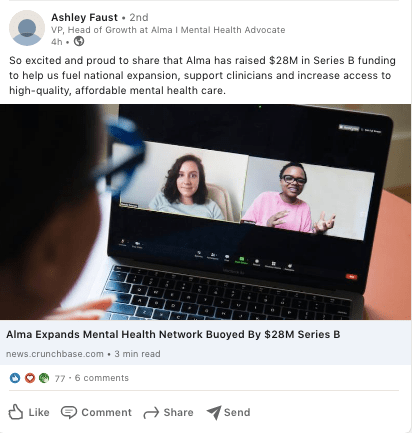Click the thumbs-up Like icon
412x433 pixels.
point(16,412)
